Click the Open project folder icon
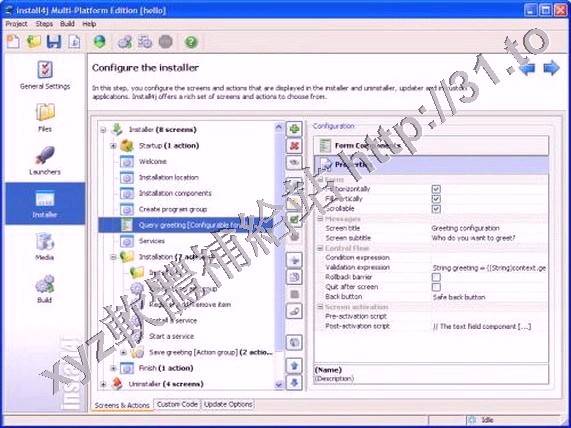571x428 pixels. coord(34,42)
